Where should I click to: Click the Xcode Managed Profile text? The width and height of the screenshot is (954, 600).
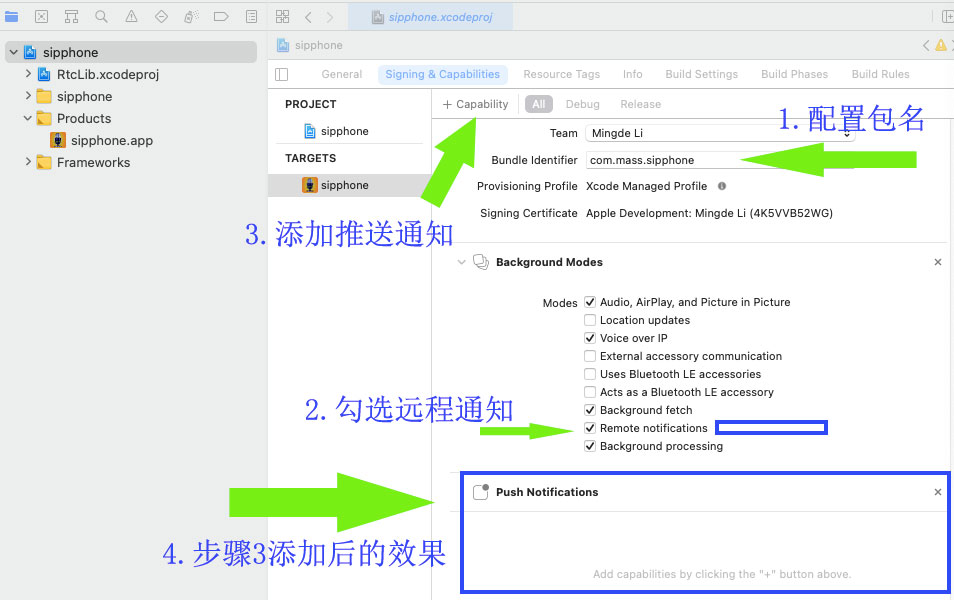(646, 186)
